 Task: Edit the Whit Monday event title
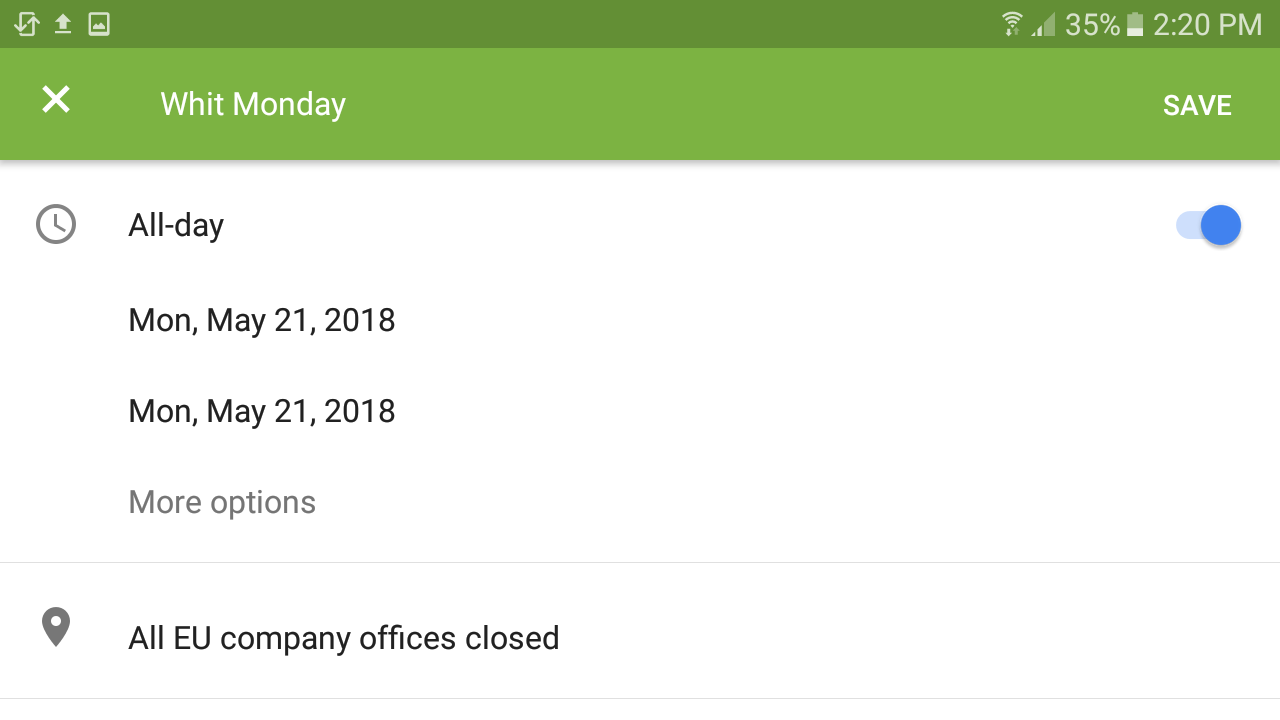(253, 104)
